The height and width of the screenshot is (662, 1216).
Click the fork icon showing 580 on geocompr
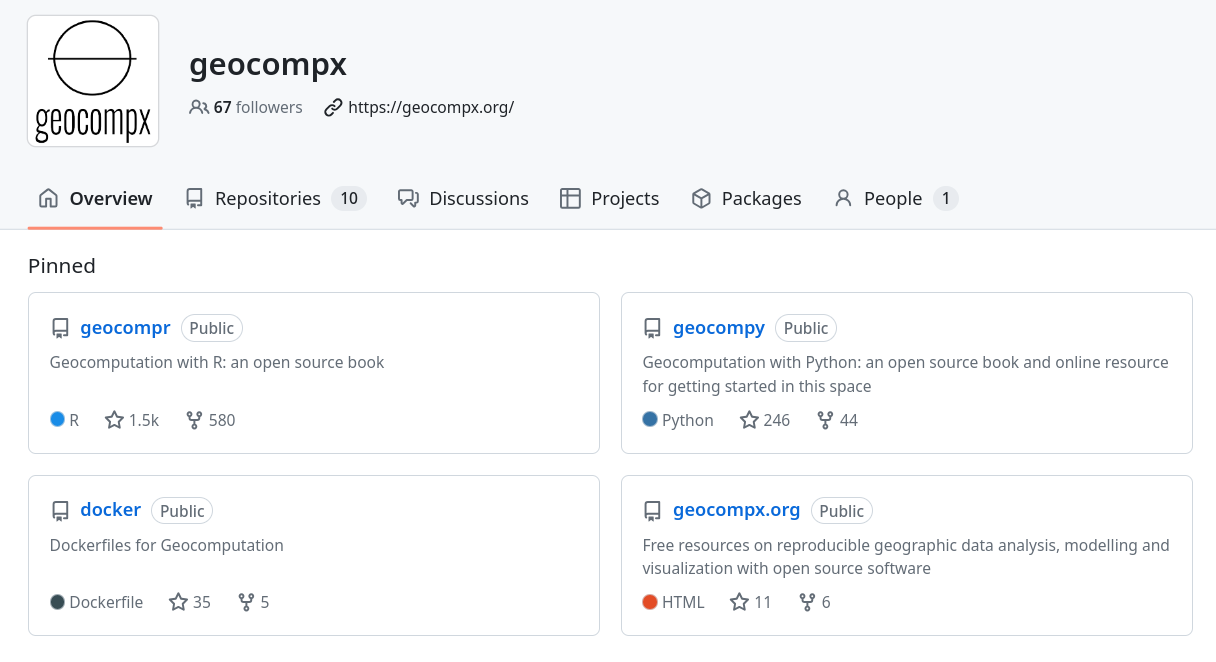coord(195,420)
